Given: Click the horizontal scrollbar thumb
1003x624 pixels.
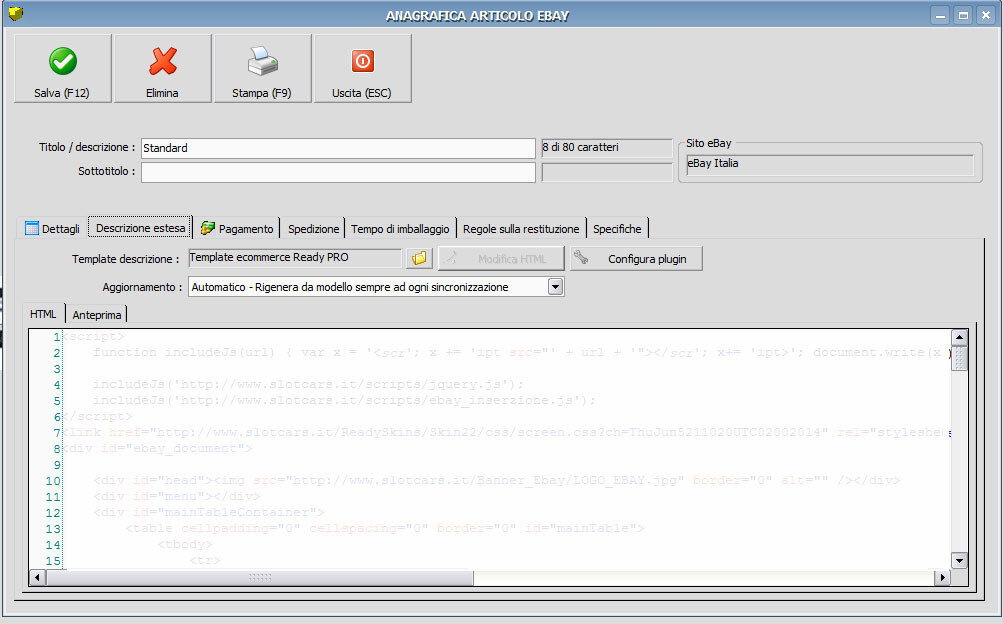Looking at the screenshot, I should 260,577.
